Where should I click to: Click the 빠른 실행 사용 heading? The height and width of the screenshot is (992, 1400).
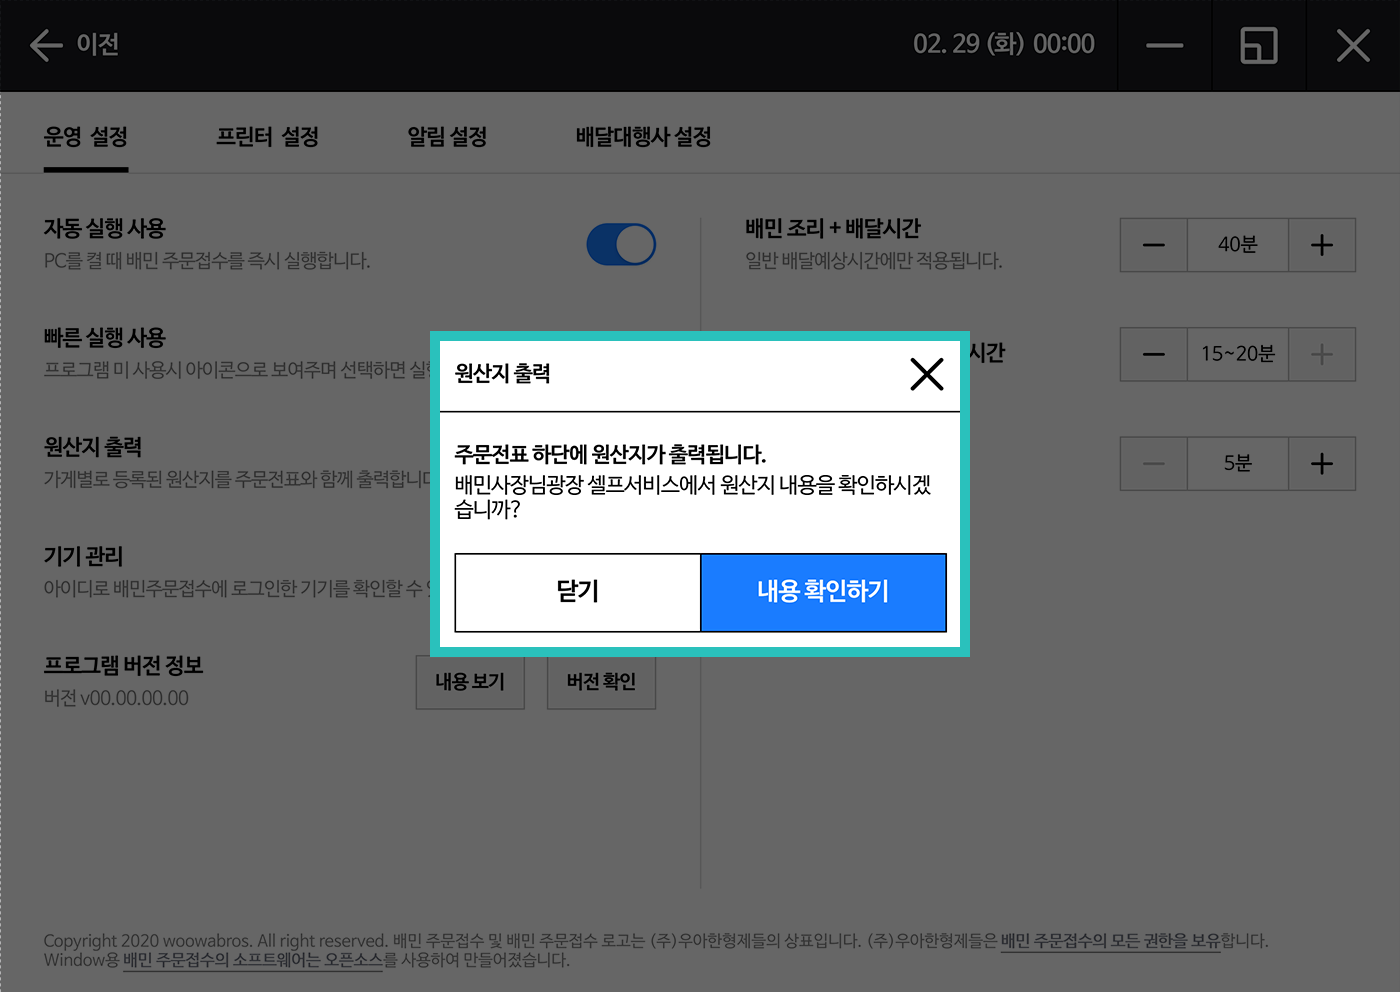click(x=104, y=338)
